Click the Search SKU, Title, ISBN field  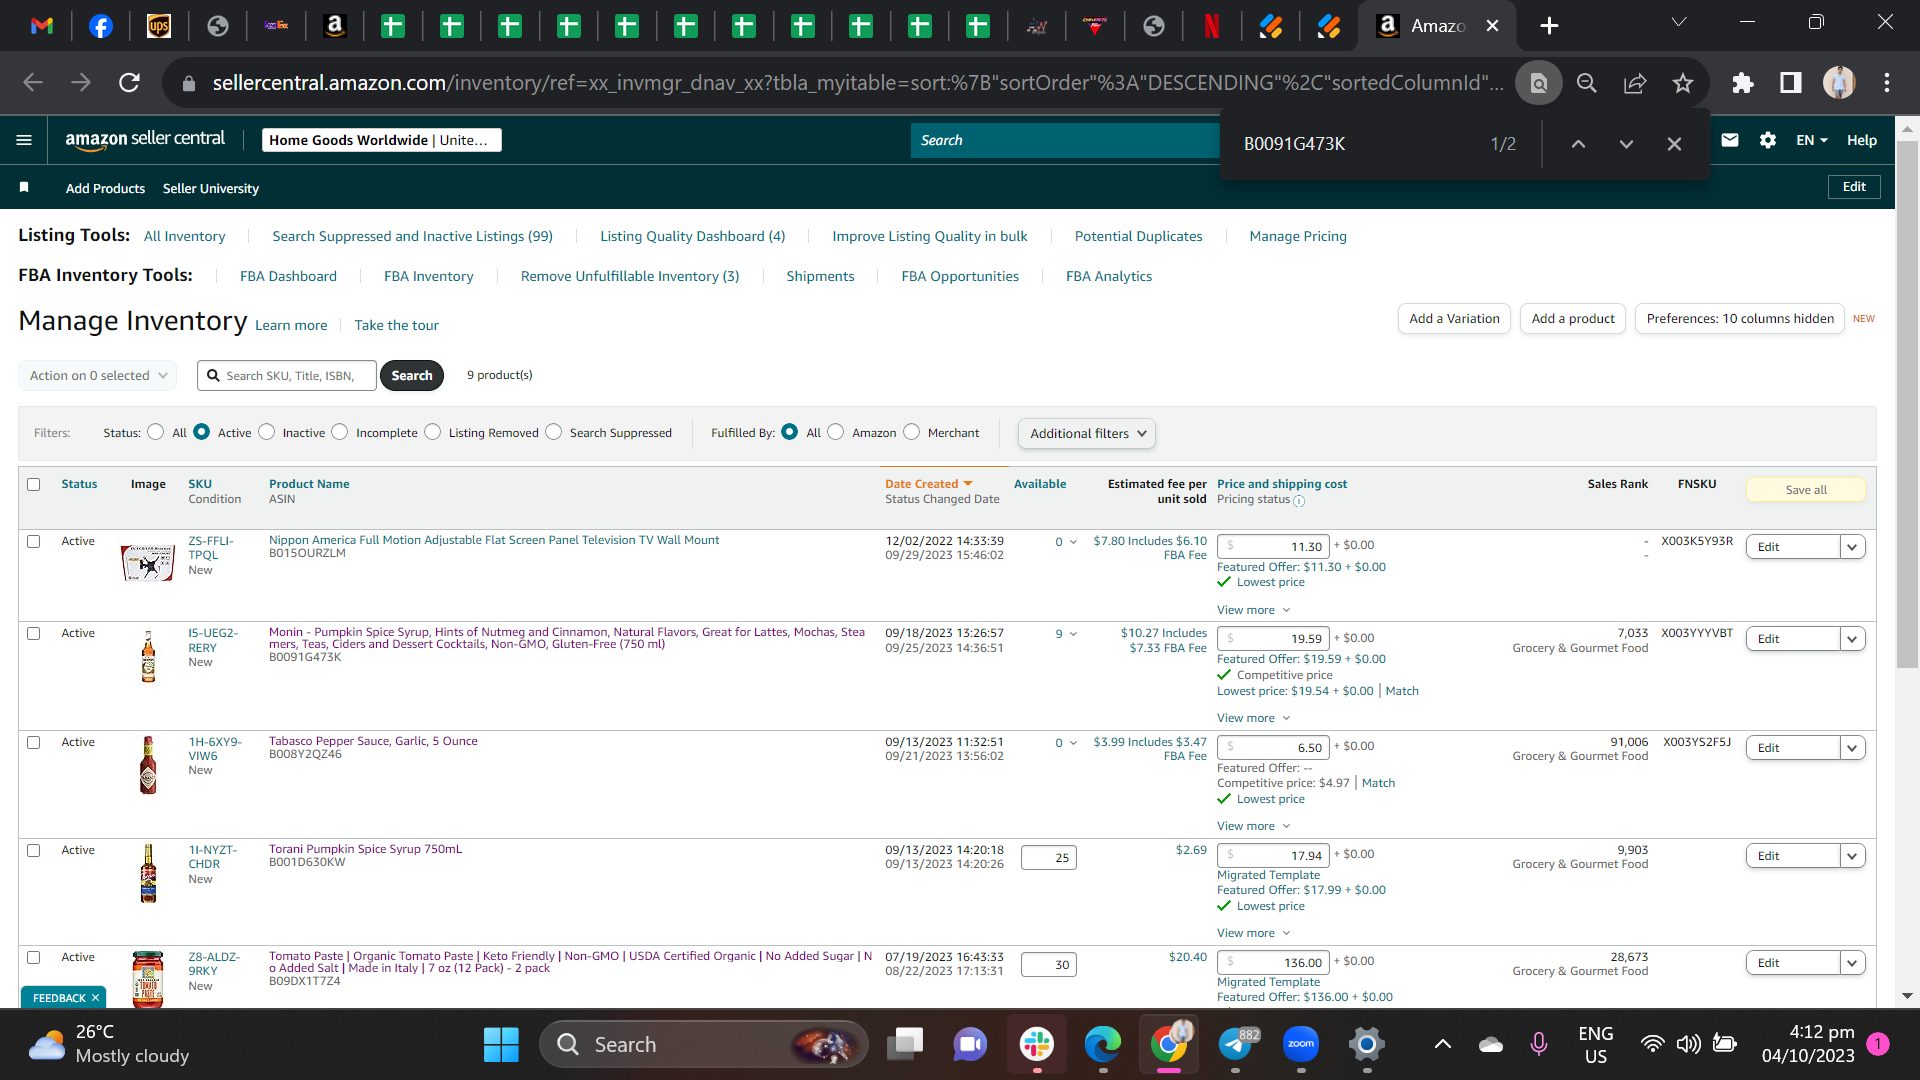tap(287, 376)
